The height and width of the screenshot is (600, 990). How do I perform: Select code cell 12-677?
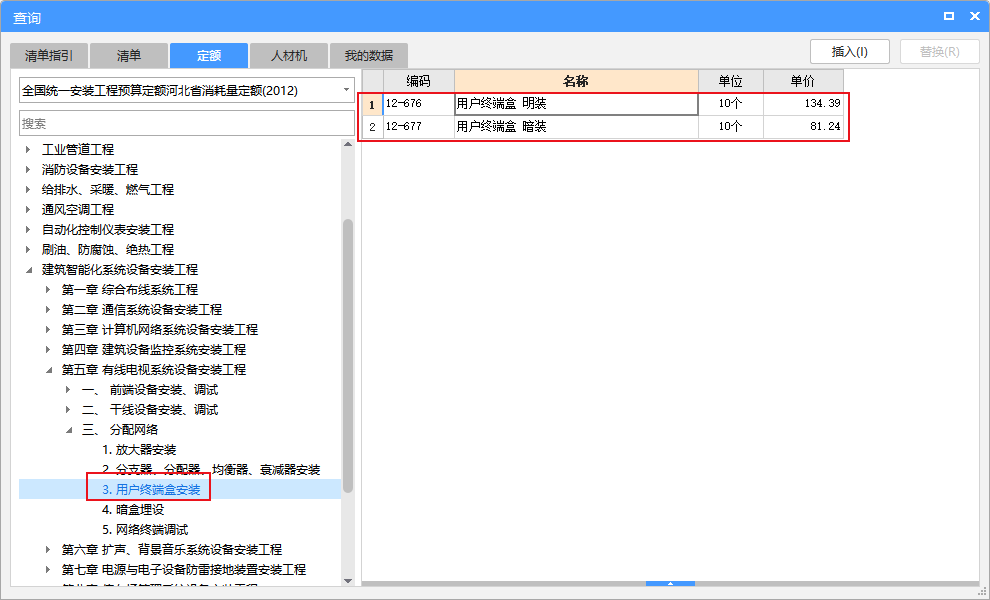[419, 126]
